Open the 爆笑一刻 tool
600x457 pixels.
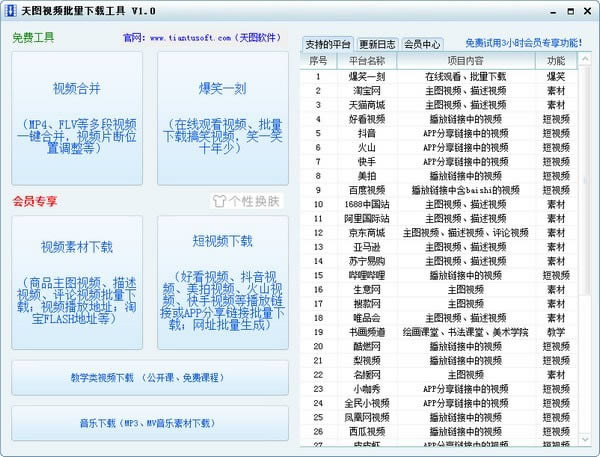(223, 118)
